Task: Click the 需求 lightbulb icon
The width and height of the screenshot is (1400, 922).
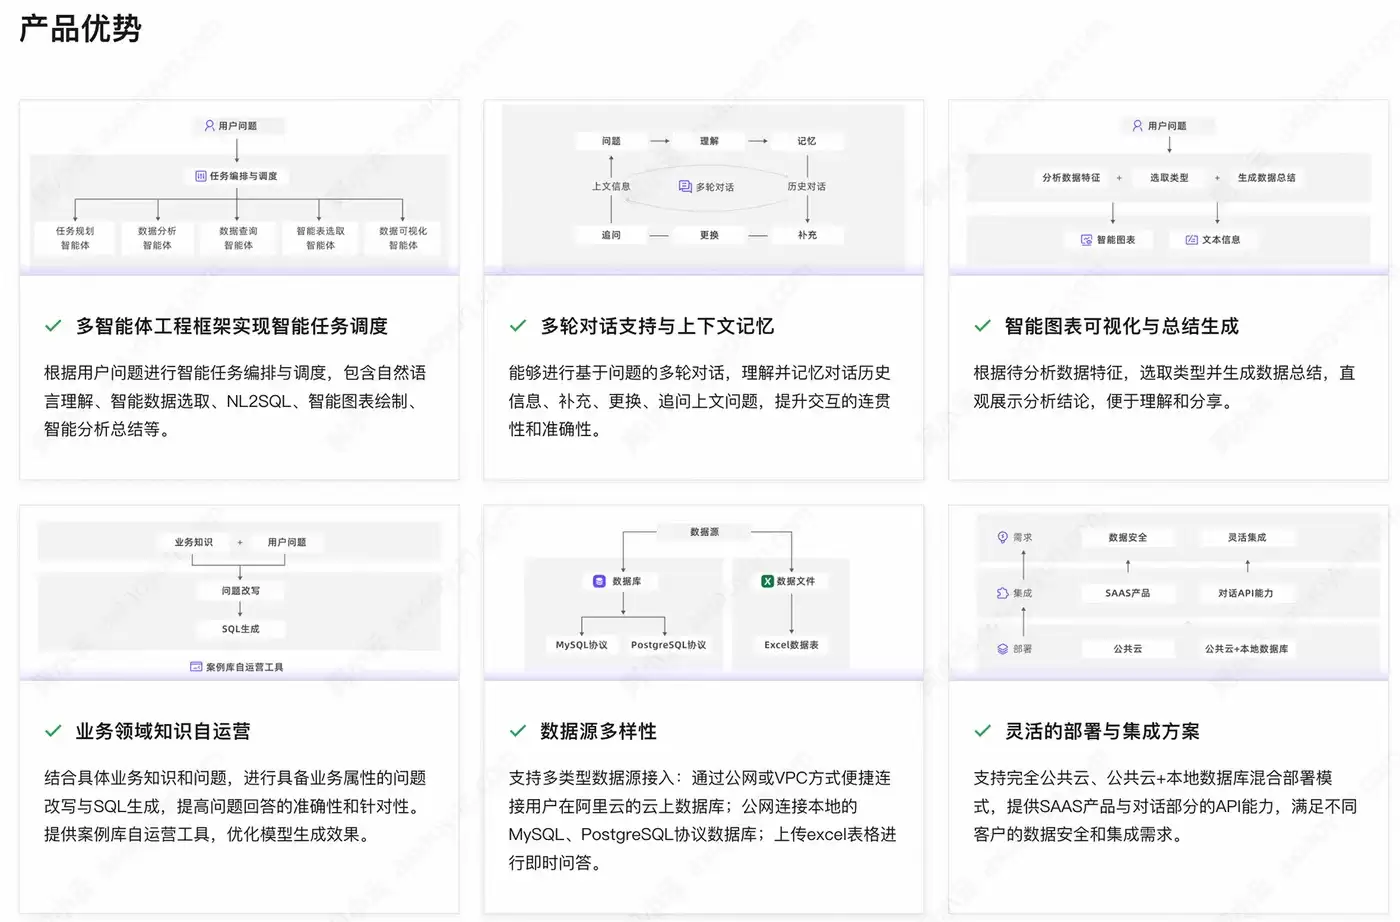Action: [1003, 537]
